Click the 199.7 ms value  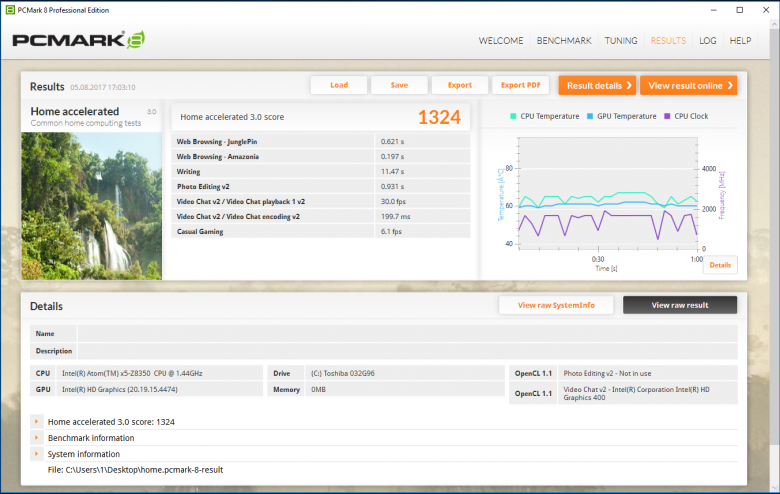pyautogui.click(x=395, y=216)
